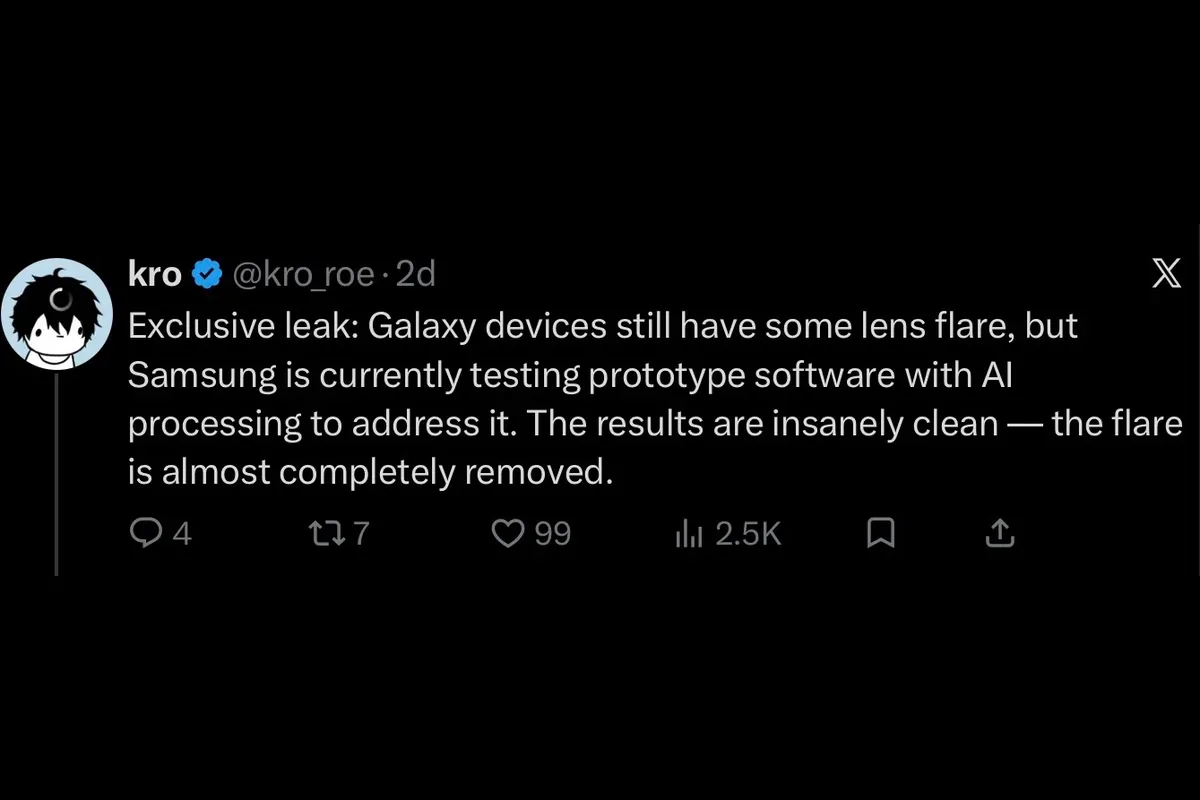Open the post by clicking 'Exclusive leak' line
The width and height of the screenshot is (1200, 800).
[603, 327]
